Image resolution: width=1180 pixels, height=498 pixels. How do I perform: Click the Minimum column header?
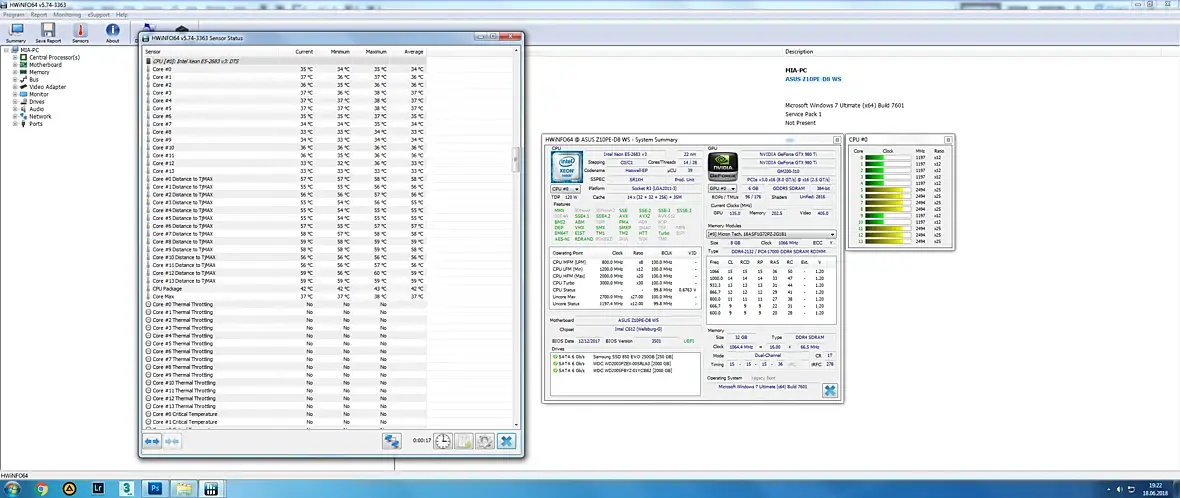340,52
